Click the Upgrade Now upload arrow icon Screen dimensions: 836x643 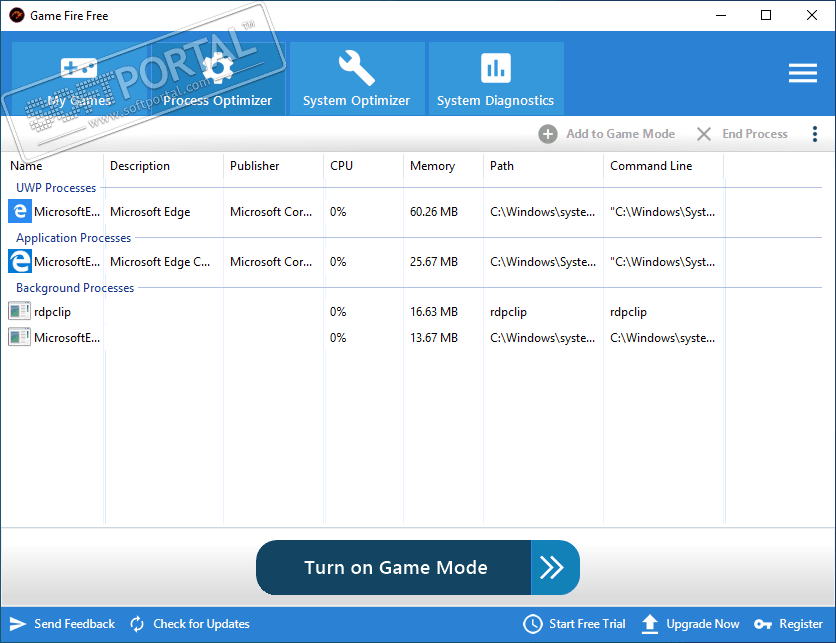pyautogui.click(x=650, y=624)
